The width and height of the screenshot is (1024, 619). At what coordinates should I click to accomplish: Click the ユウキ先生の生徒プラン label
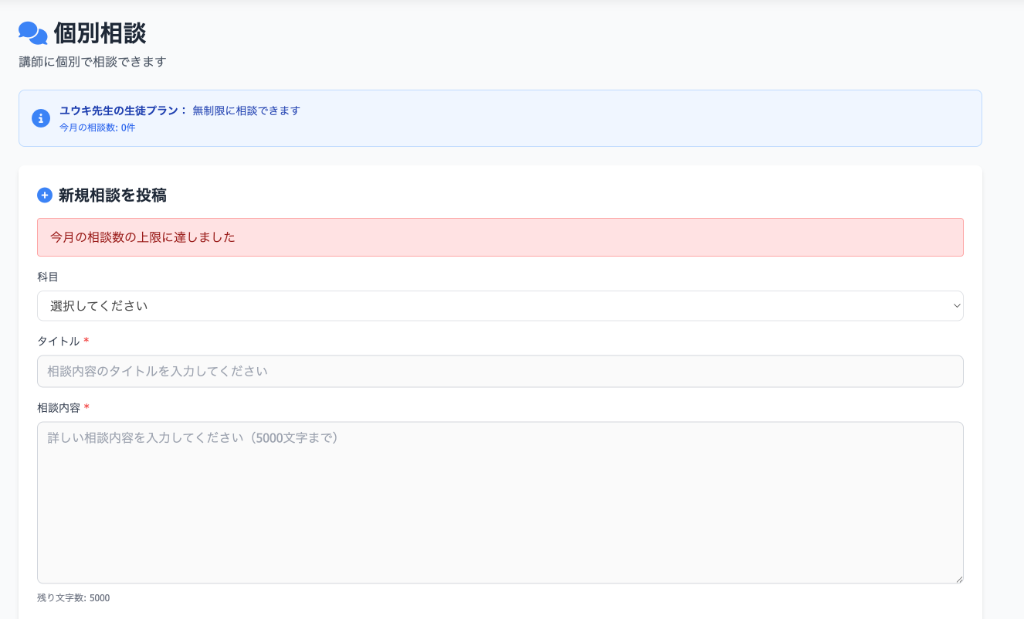(123, 110)
